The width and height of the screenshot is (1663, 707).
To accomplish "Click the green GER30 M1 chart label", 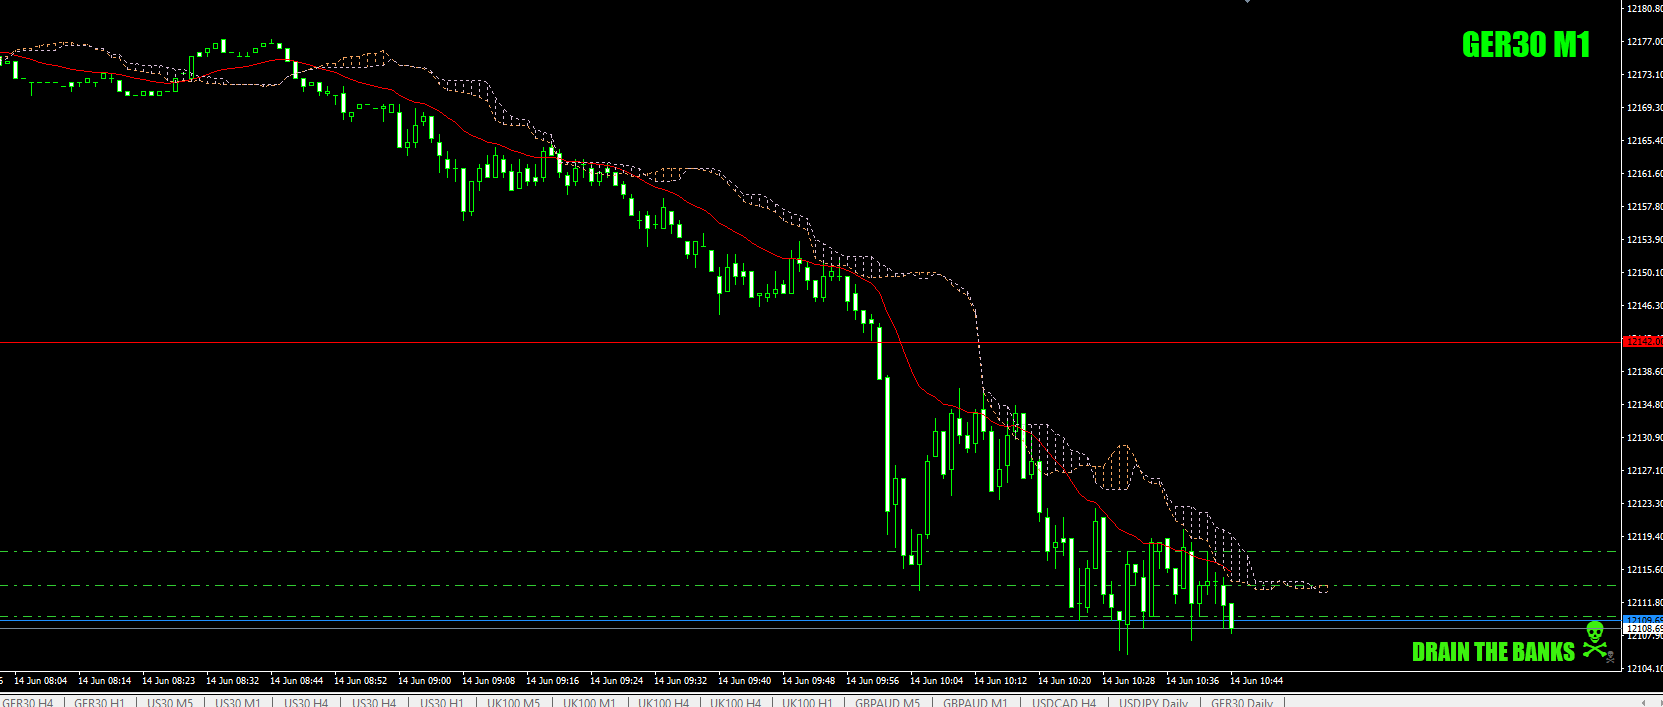I will [x=1526, y=45].
